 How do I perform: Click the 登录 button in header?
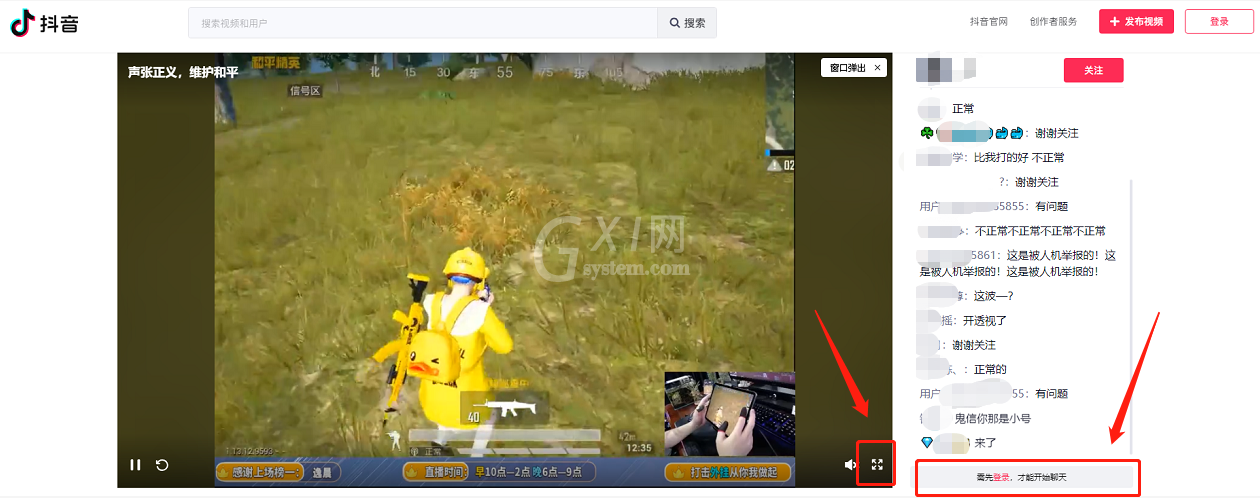click(1219, 21)
